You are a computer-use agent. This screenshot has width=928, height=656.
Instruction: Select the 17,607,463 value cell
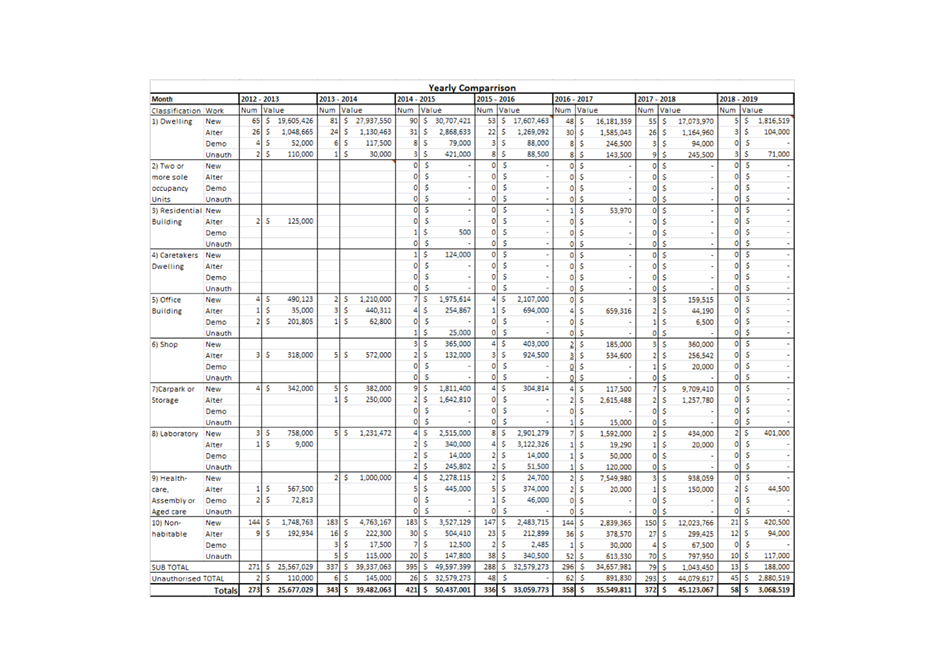[531, 121]
